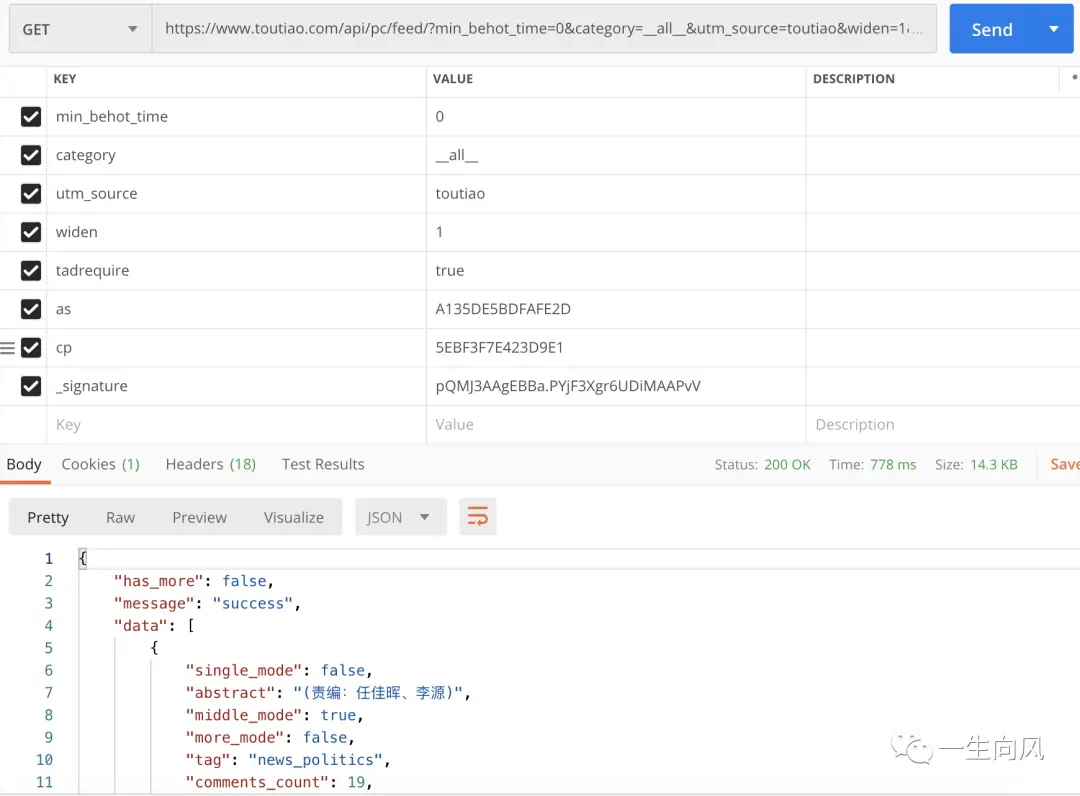Open the GET method dropdown

tap(80, 29)
